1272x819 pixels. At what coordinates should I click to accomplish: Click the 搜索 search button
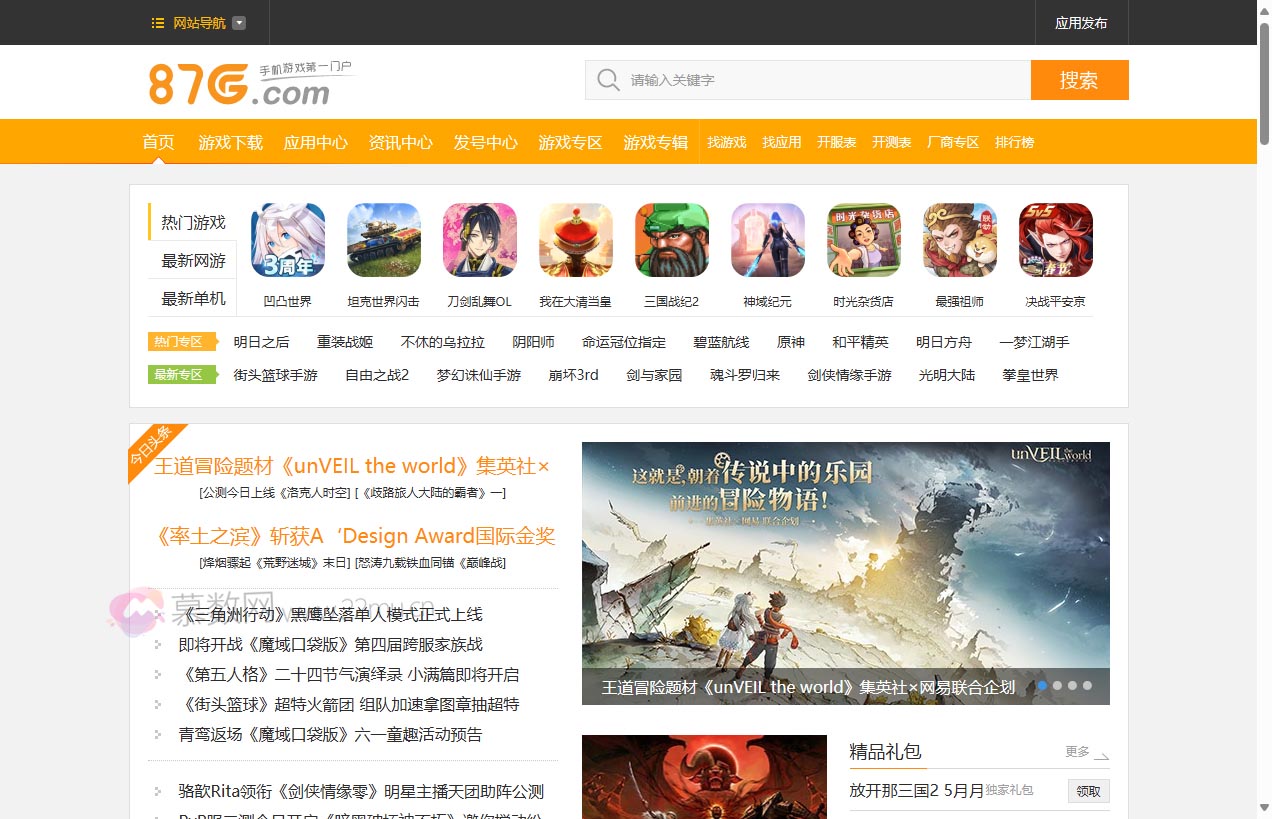pyautogui.click(x=1080, y=80)
